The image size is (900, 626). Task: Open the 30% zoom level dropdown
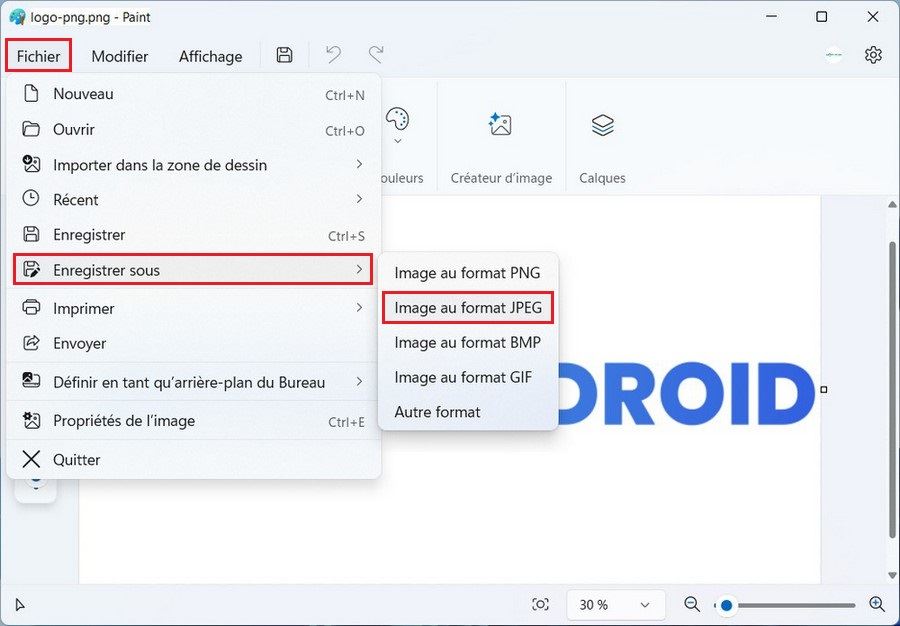(x=616, y=604)
